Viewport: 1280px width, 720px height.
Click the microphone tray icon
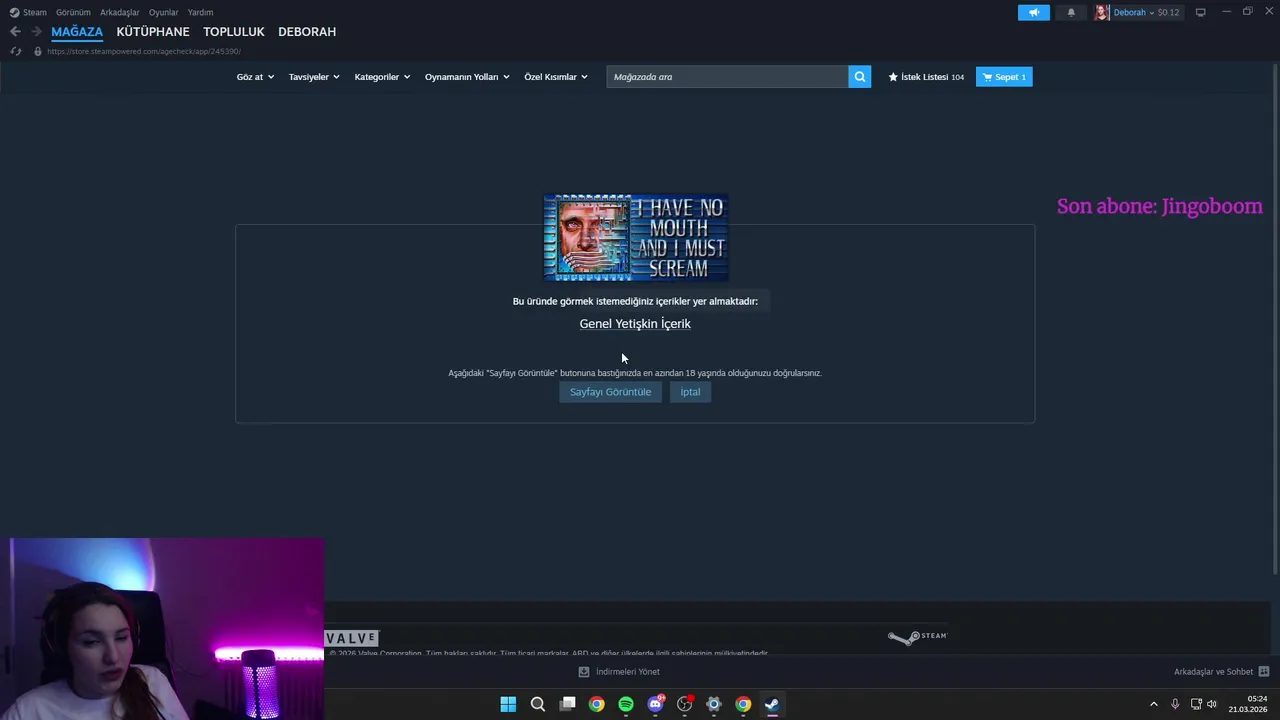(x=1175, y=704)
